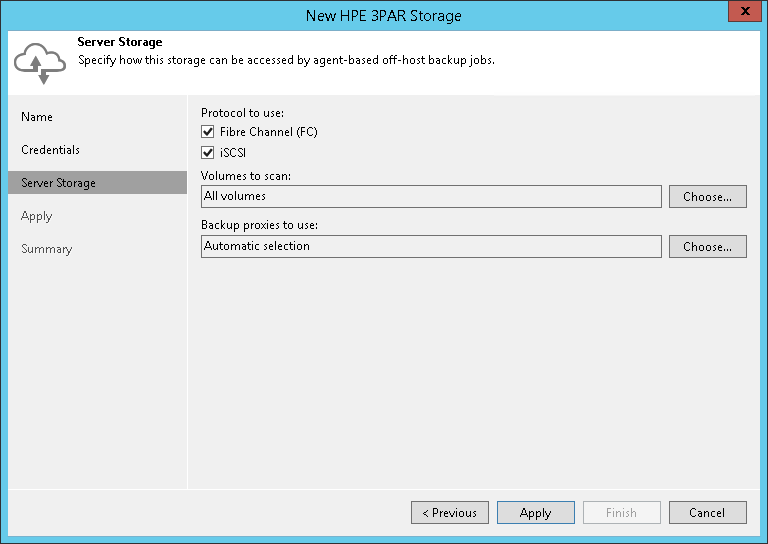Choose volumes to scan
768x544 pixels.
pos(707,197)
